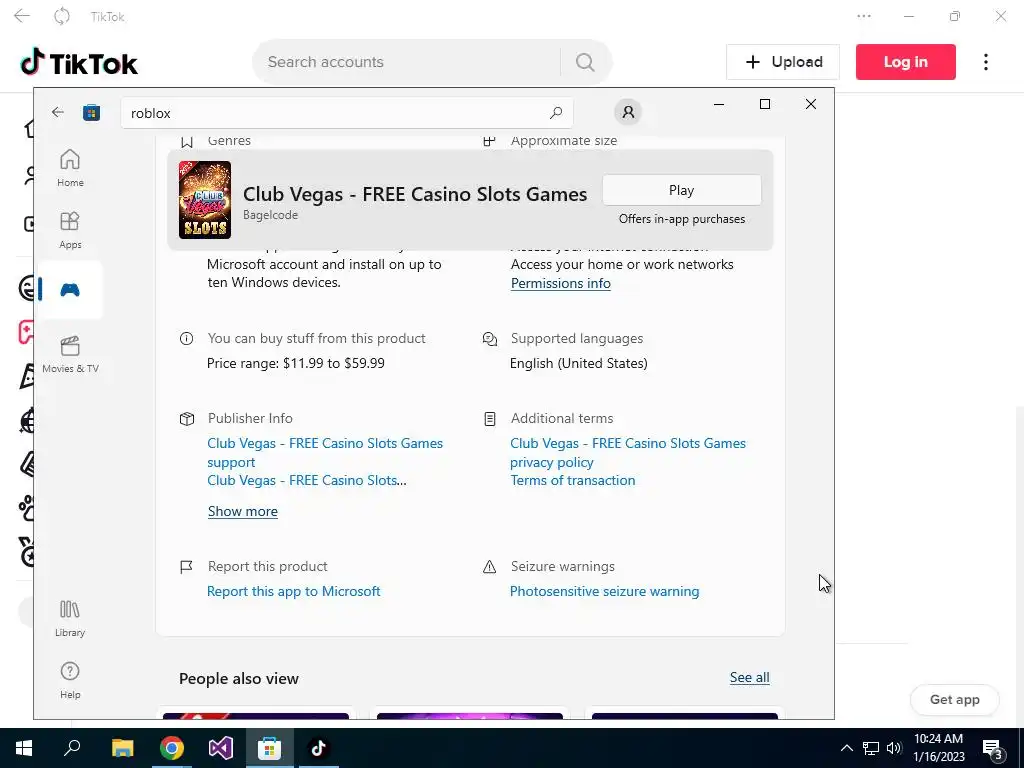
Task: Click info icon beside buy stuff text
Action: tap(186, 338)
